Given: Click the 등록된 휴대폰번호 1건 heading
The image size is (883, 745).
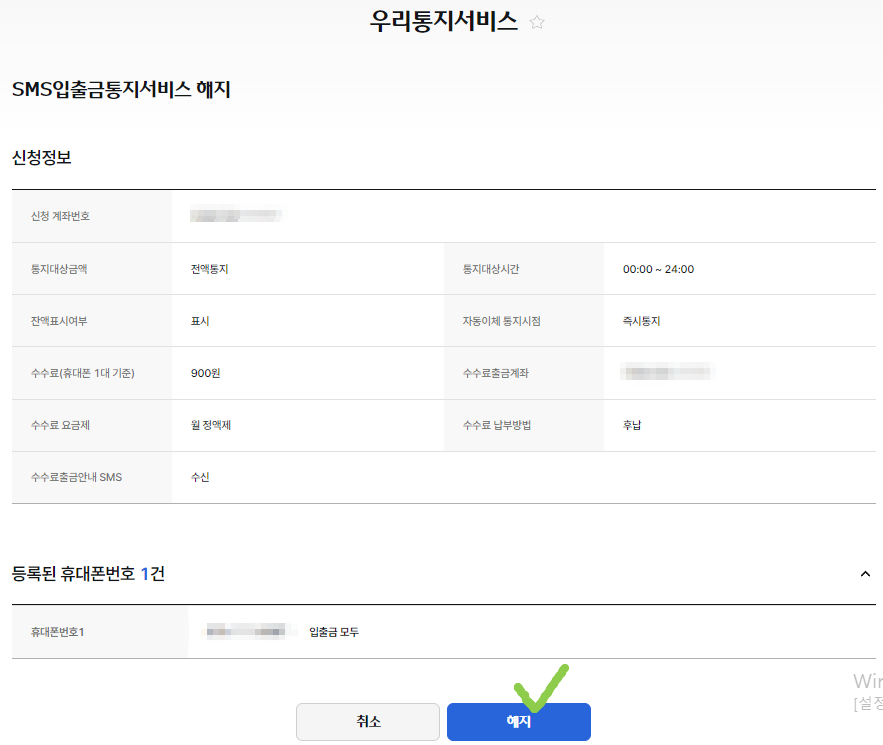Looking at the screenshot, I should 88,574.
